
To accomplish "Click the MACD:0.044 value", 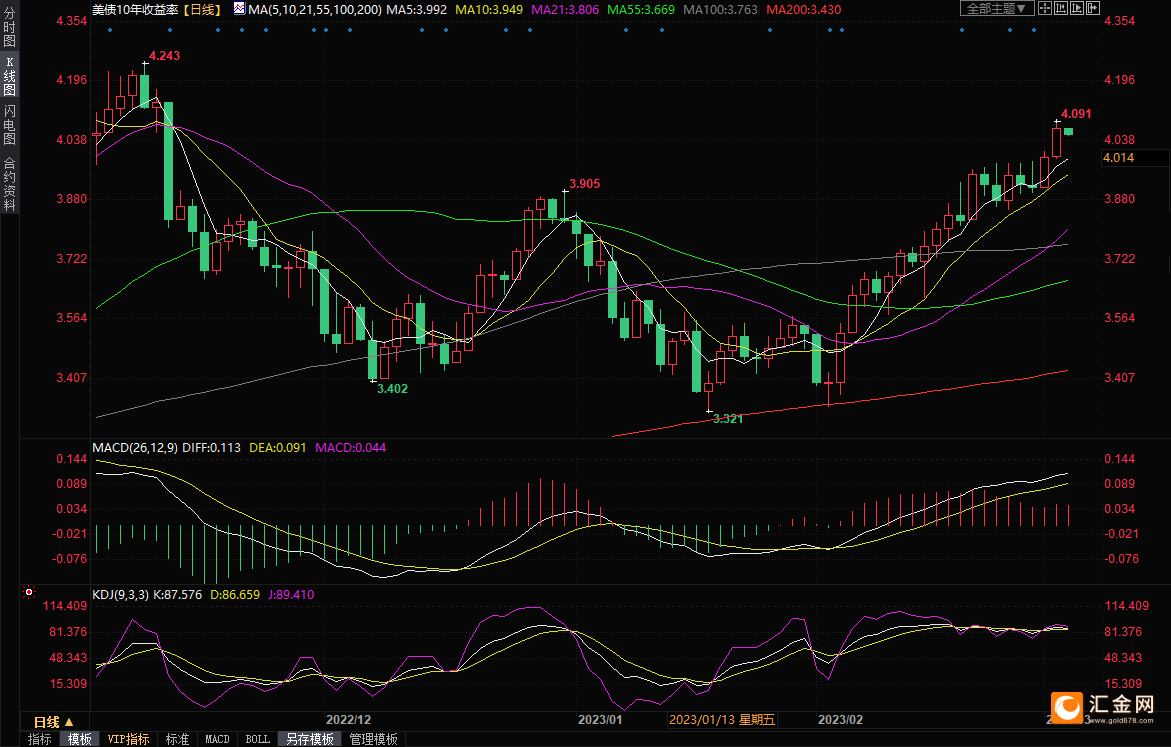I will click(350, 447).
